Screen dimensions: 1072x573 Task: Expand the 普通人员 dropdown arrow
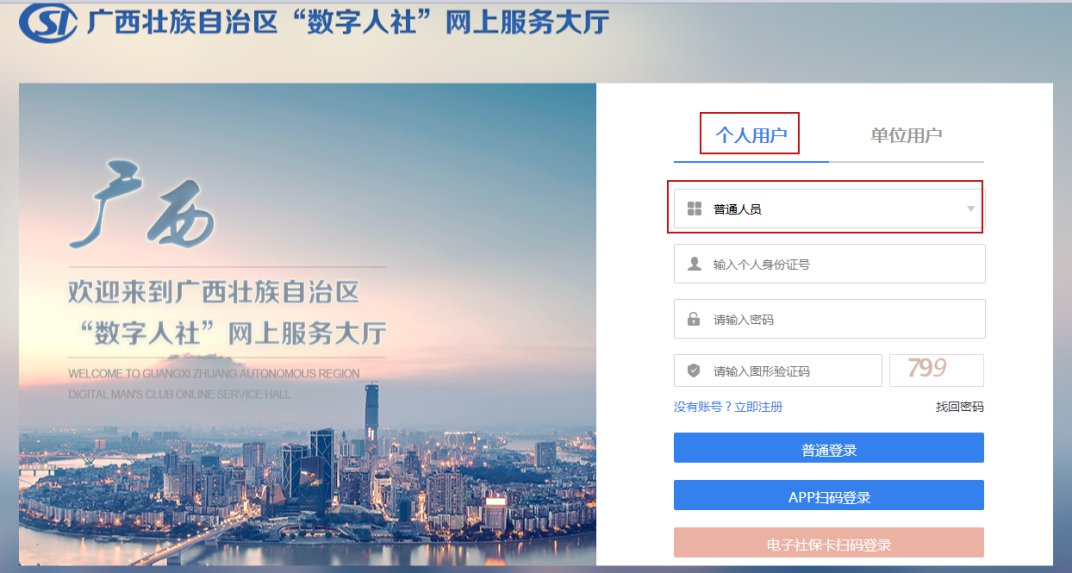click(970, 209)
